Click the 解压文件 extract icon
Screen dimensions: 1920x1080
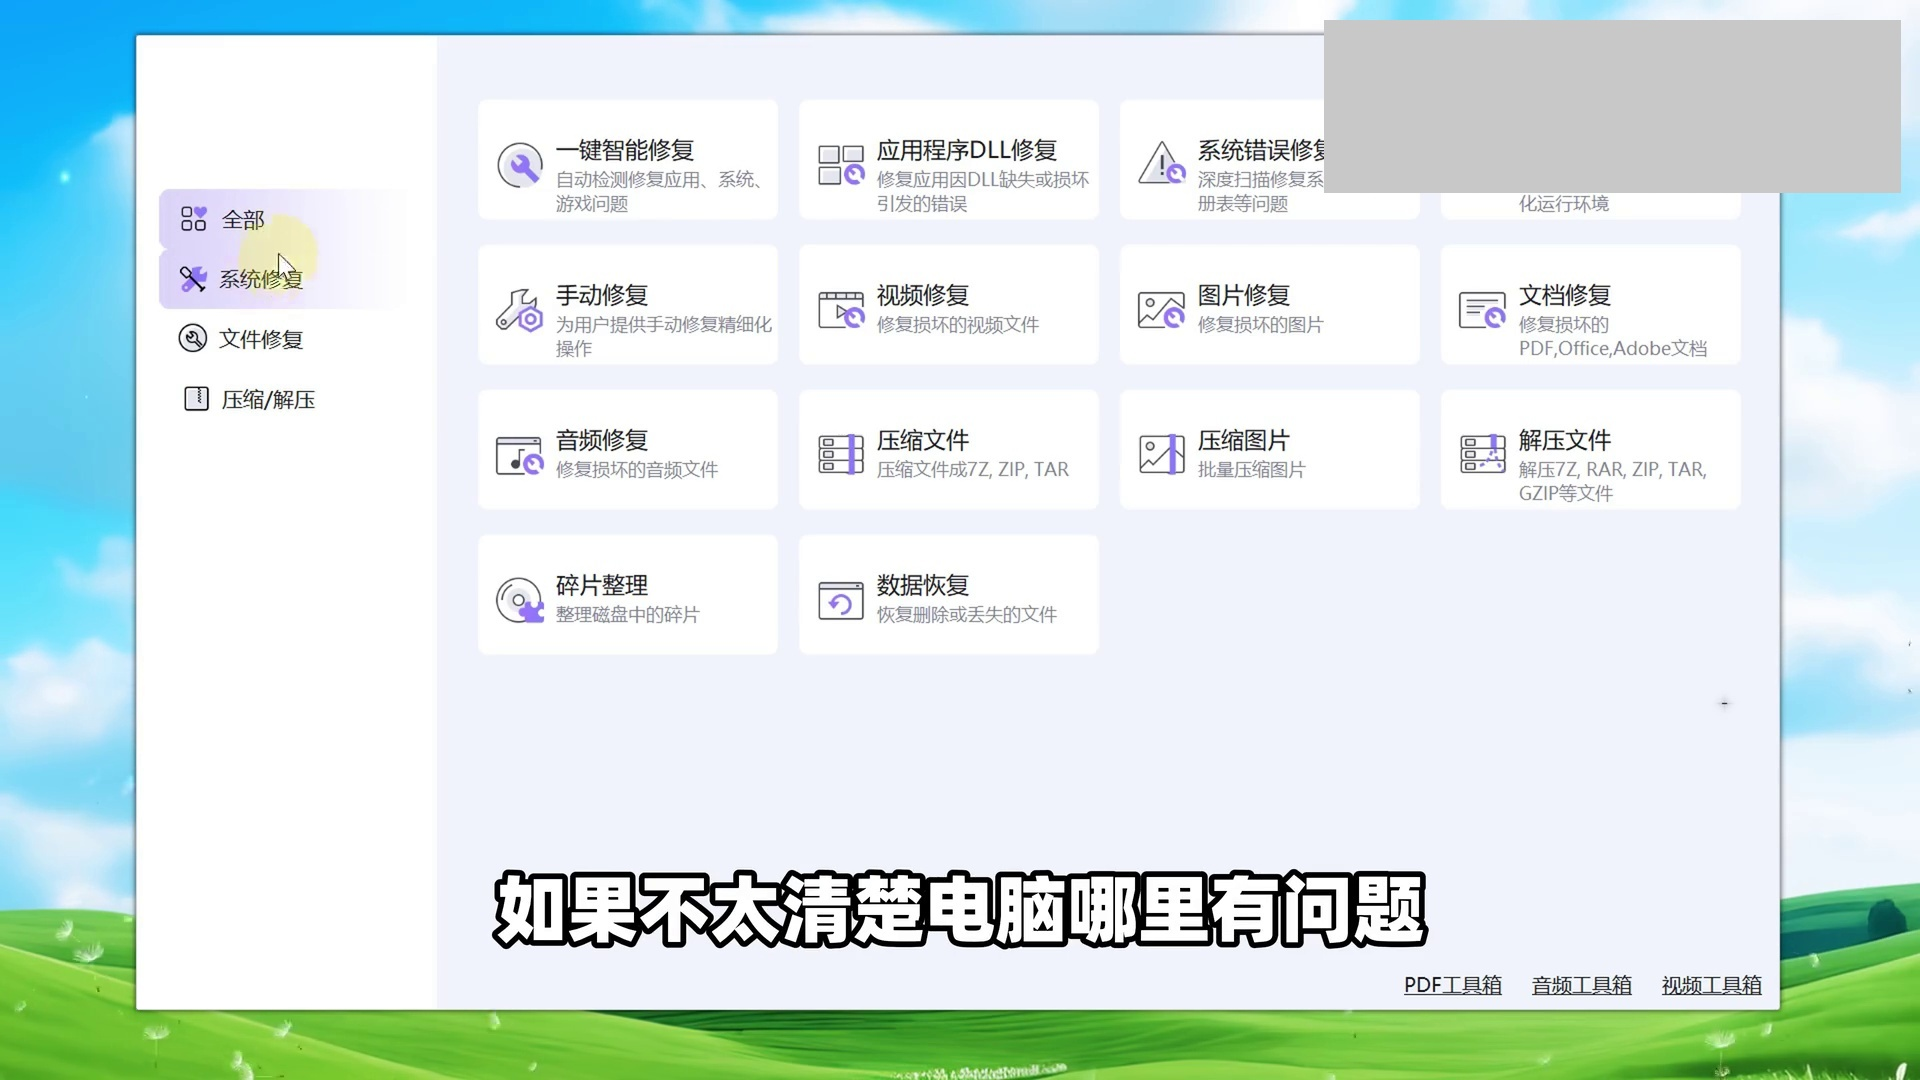[x=1482, y=454]
